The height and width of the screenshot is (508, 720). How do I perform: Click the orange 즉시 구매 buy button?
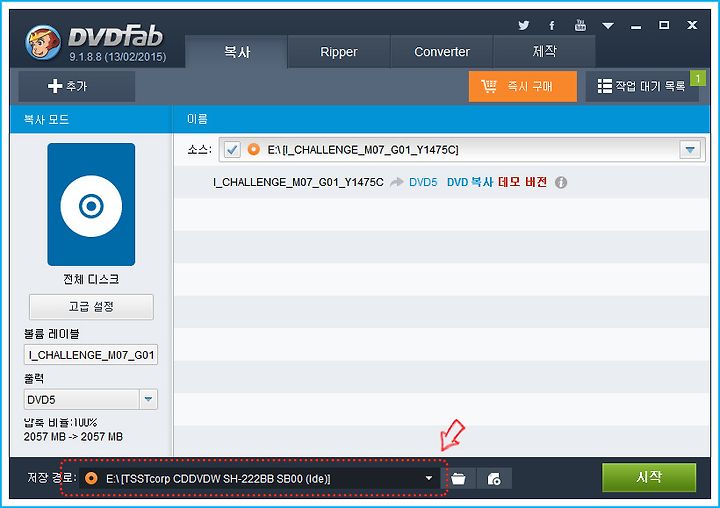(x=523, y=86)
